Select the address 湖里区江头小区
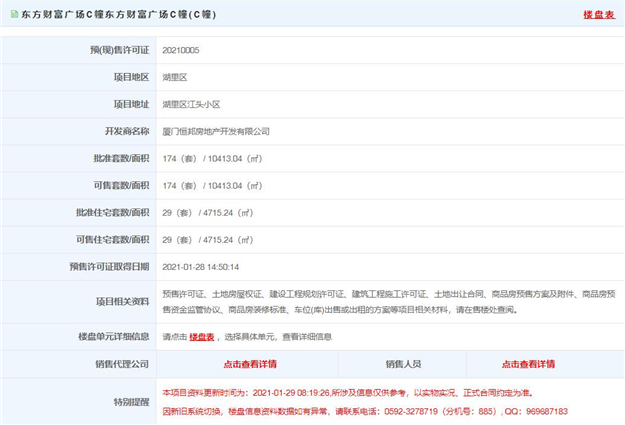This screenshot has height=425, width=625. point(191,104)
